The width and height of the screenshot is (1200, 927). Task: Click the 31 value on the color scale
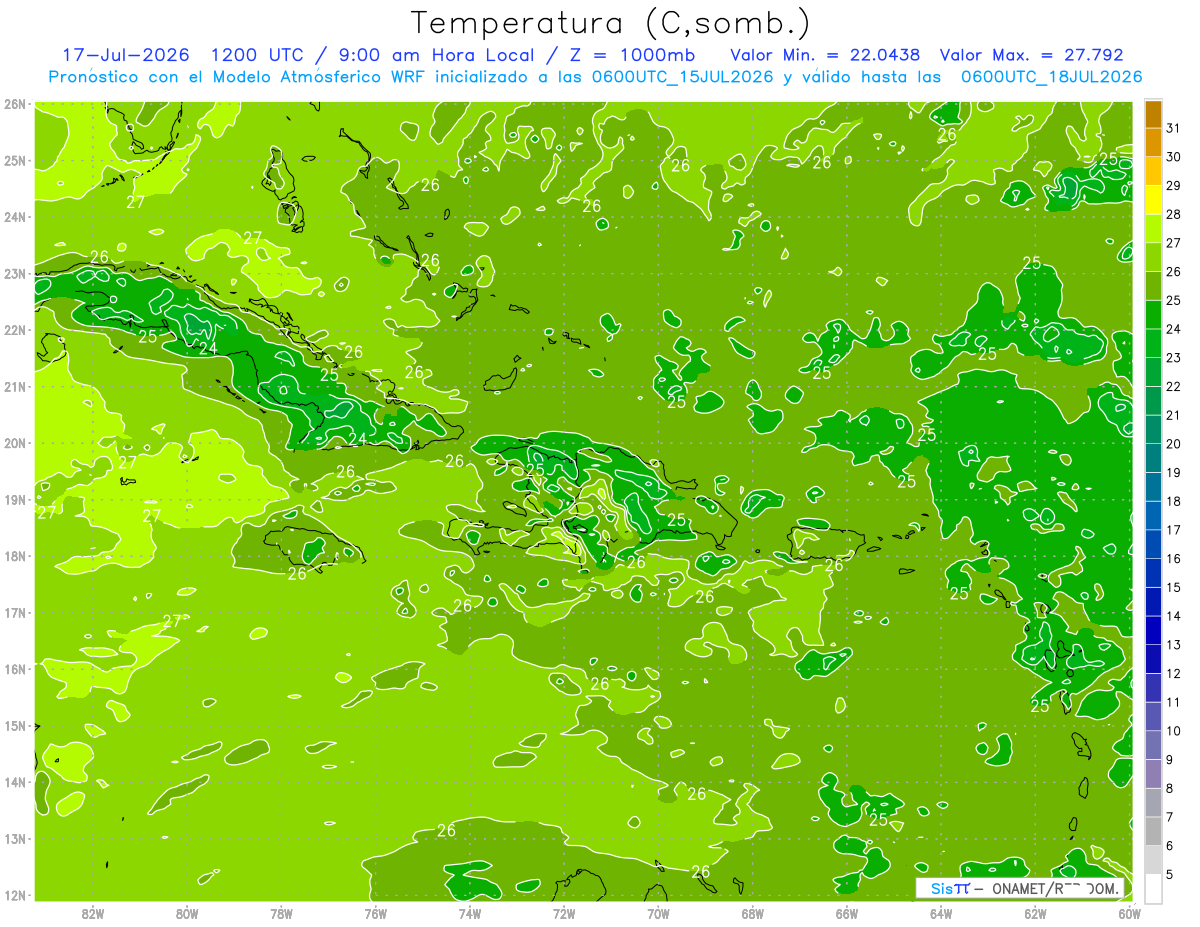(1174, 128)
